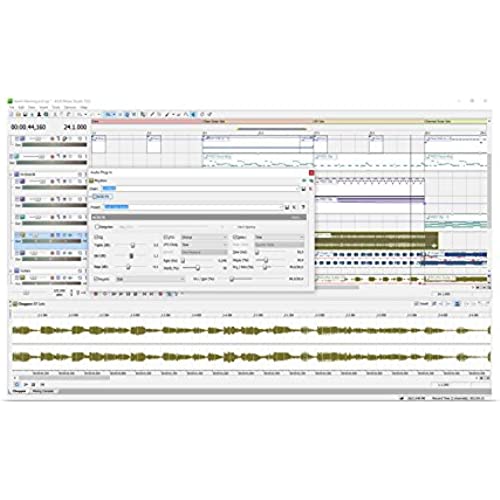Toggle the EQ checkbox in plug-in
Image resolution: width=500 pixels, height=500 pixels.
tap(97, 237)
